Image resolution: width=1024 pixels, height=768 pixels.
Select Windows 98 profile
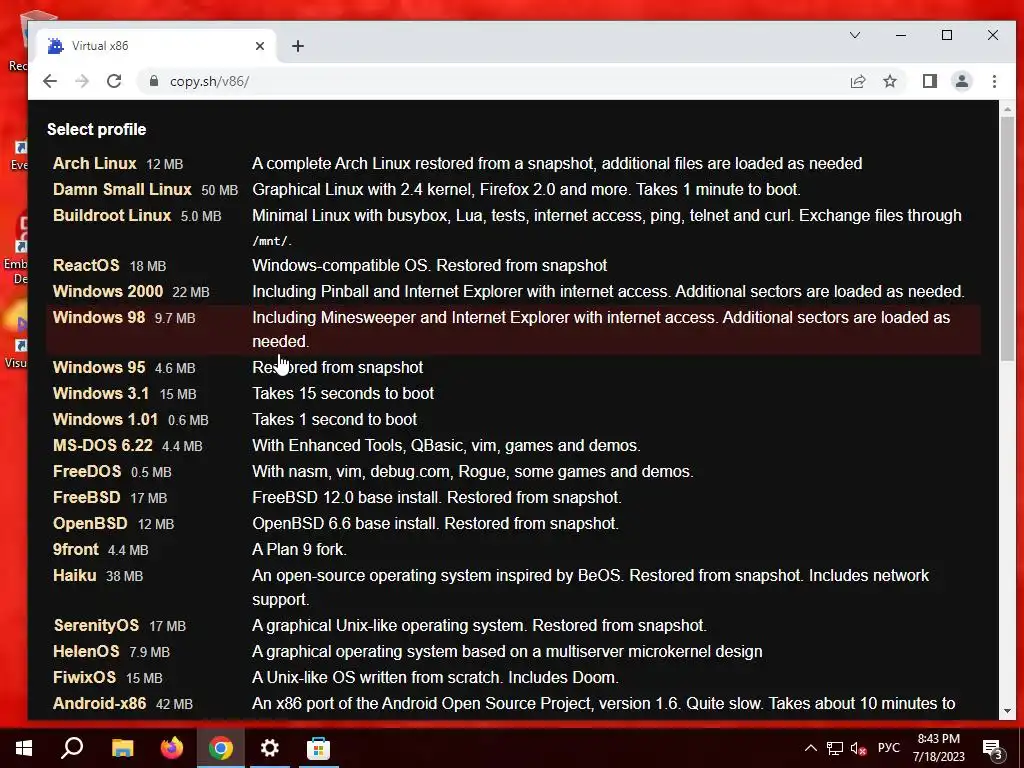pyautogui.click(x=99, y=317)
